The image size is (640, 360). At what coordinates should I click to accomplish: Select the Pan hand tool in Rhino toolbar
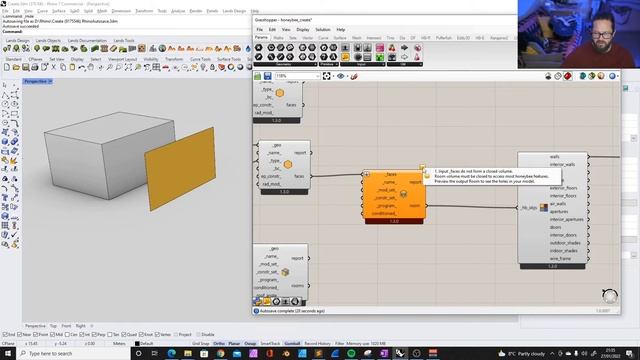pyautogui.click(x=91, y=67)
